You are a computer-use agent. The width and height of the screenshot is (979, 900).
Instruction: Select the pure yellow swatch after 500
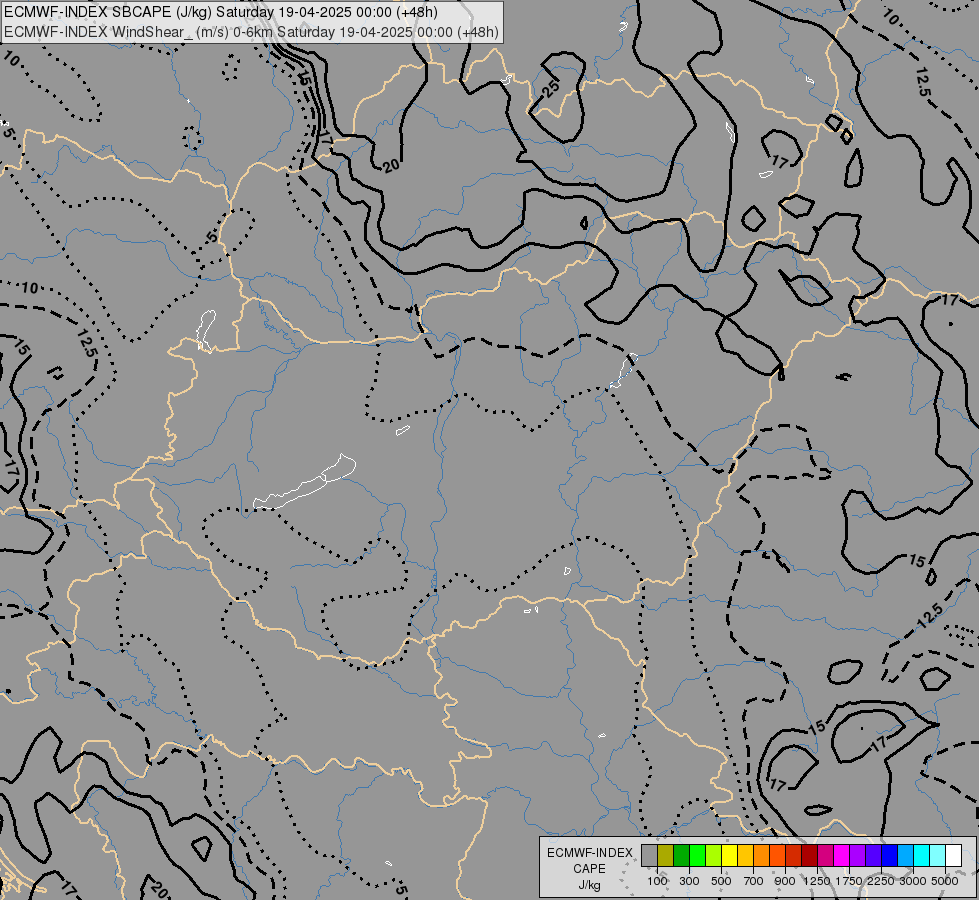click(729, 856)
